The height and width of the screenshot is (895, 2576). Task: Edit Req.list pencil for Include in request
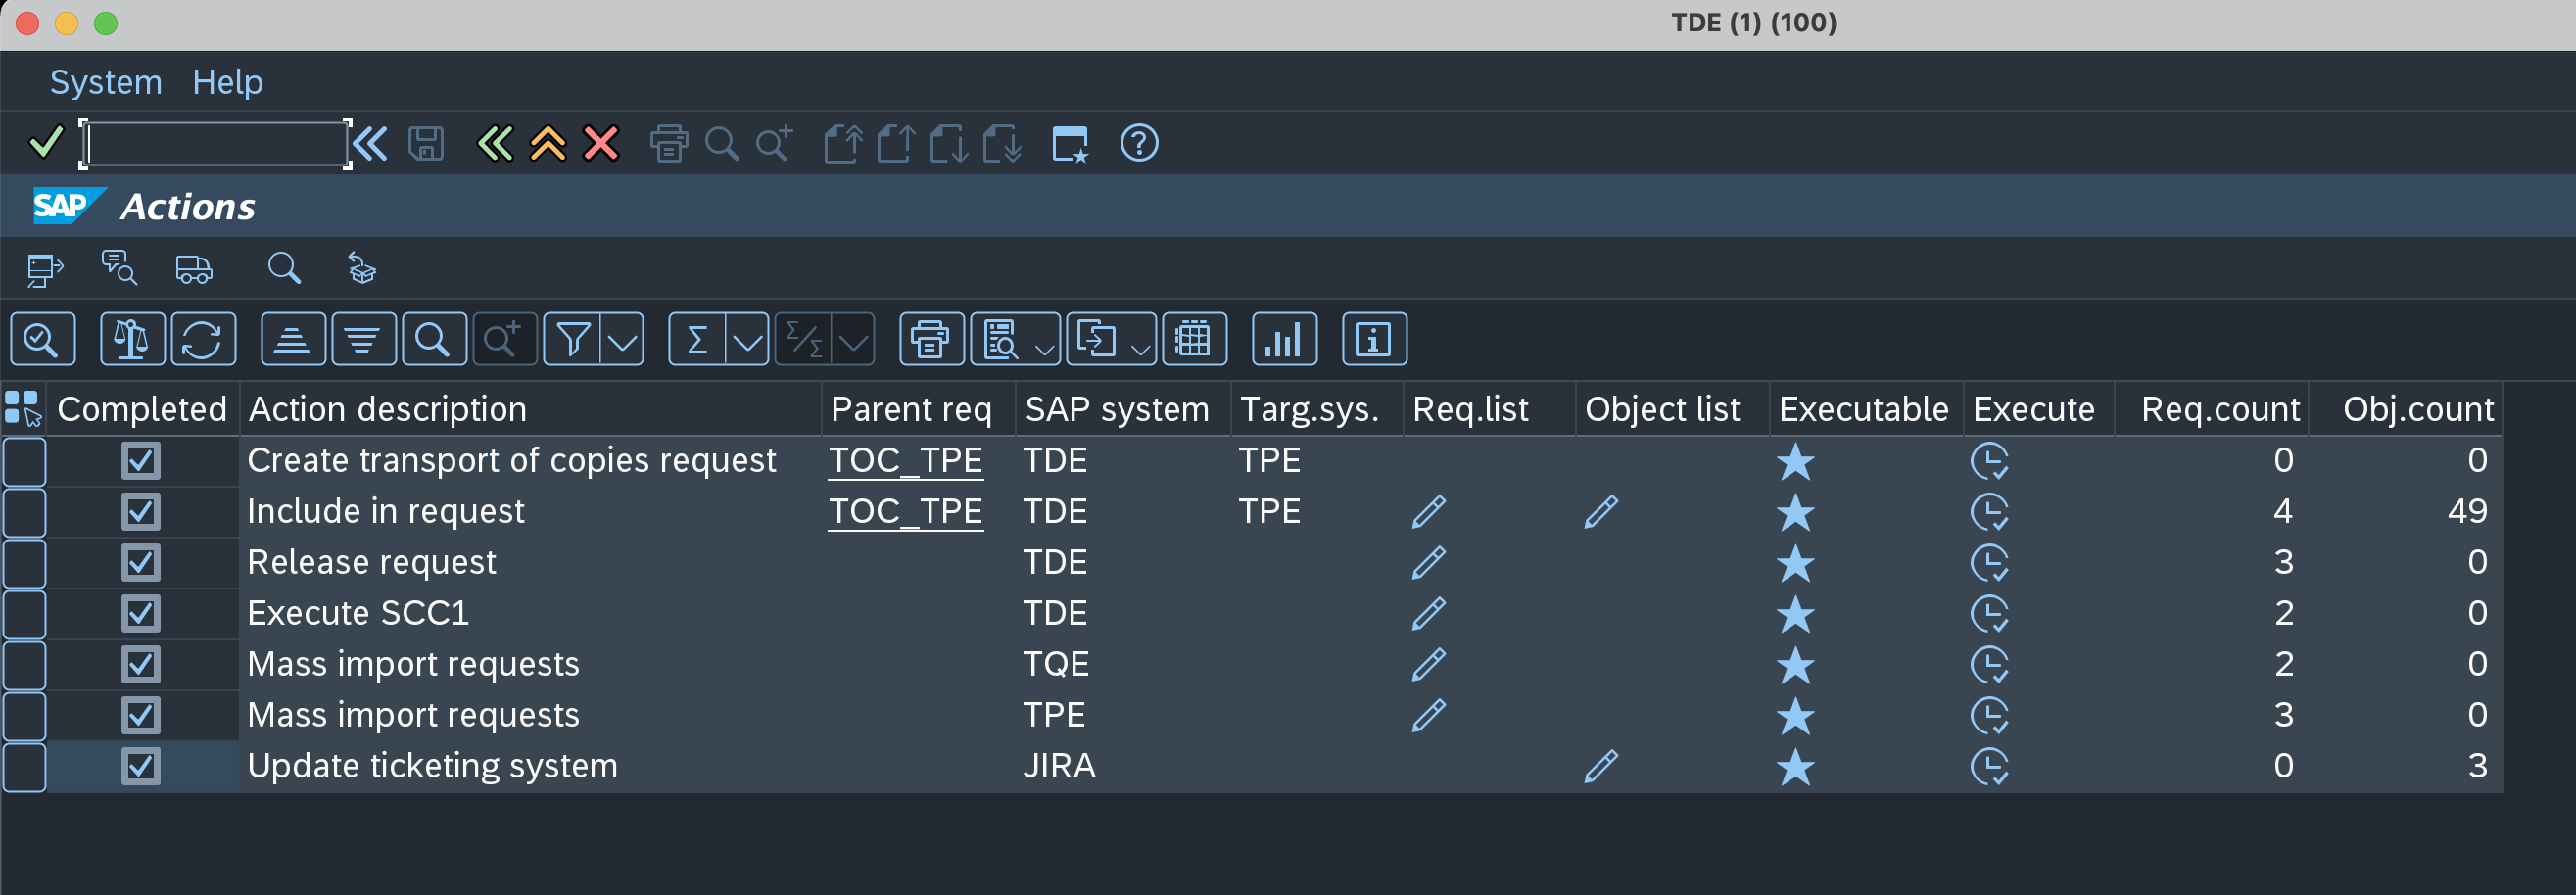[1429, 512]
